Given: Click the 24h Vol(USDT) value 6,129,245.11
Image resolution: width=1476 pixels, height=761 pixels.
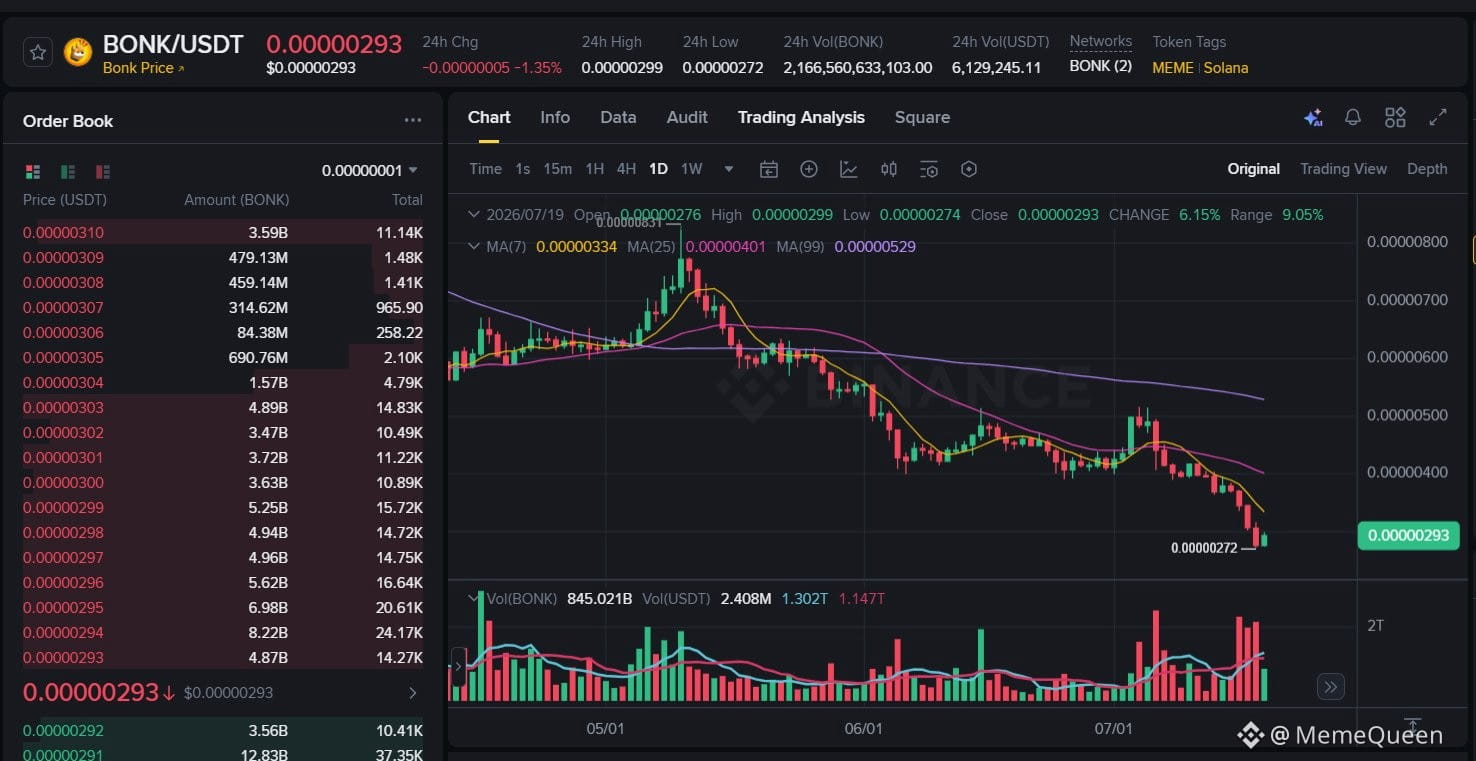Looking at the screenshot, I should point(997,68).
